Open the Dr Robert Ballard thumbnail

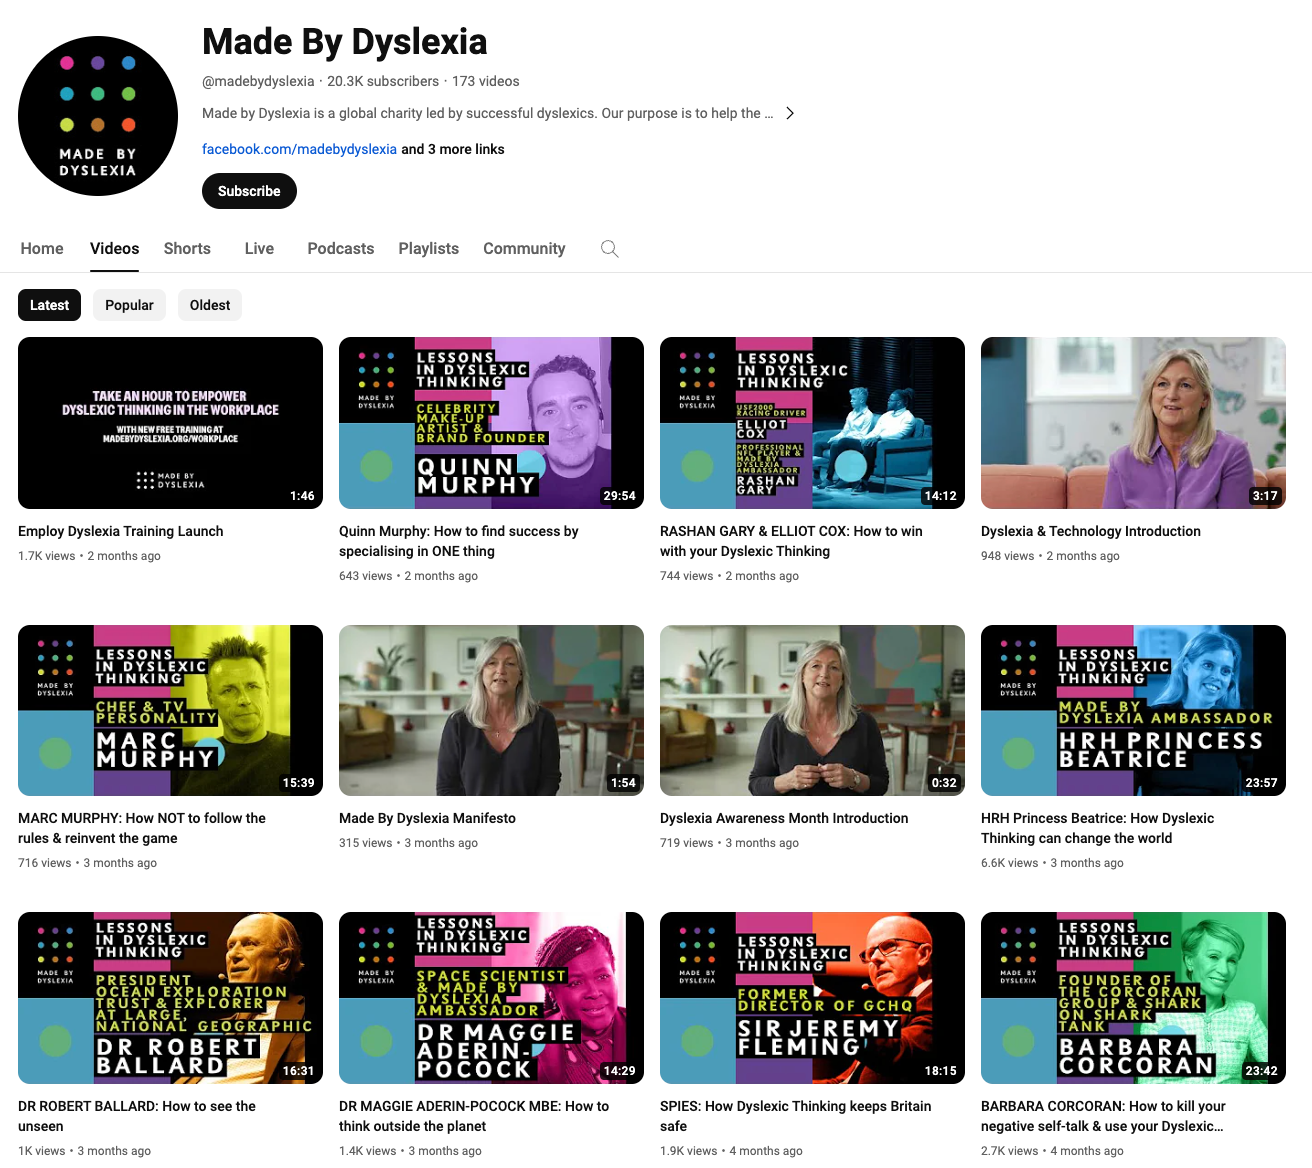click(x=170, y=998)
